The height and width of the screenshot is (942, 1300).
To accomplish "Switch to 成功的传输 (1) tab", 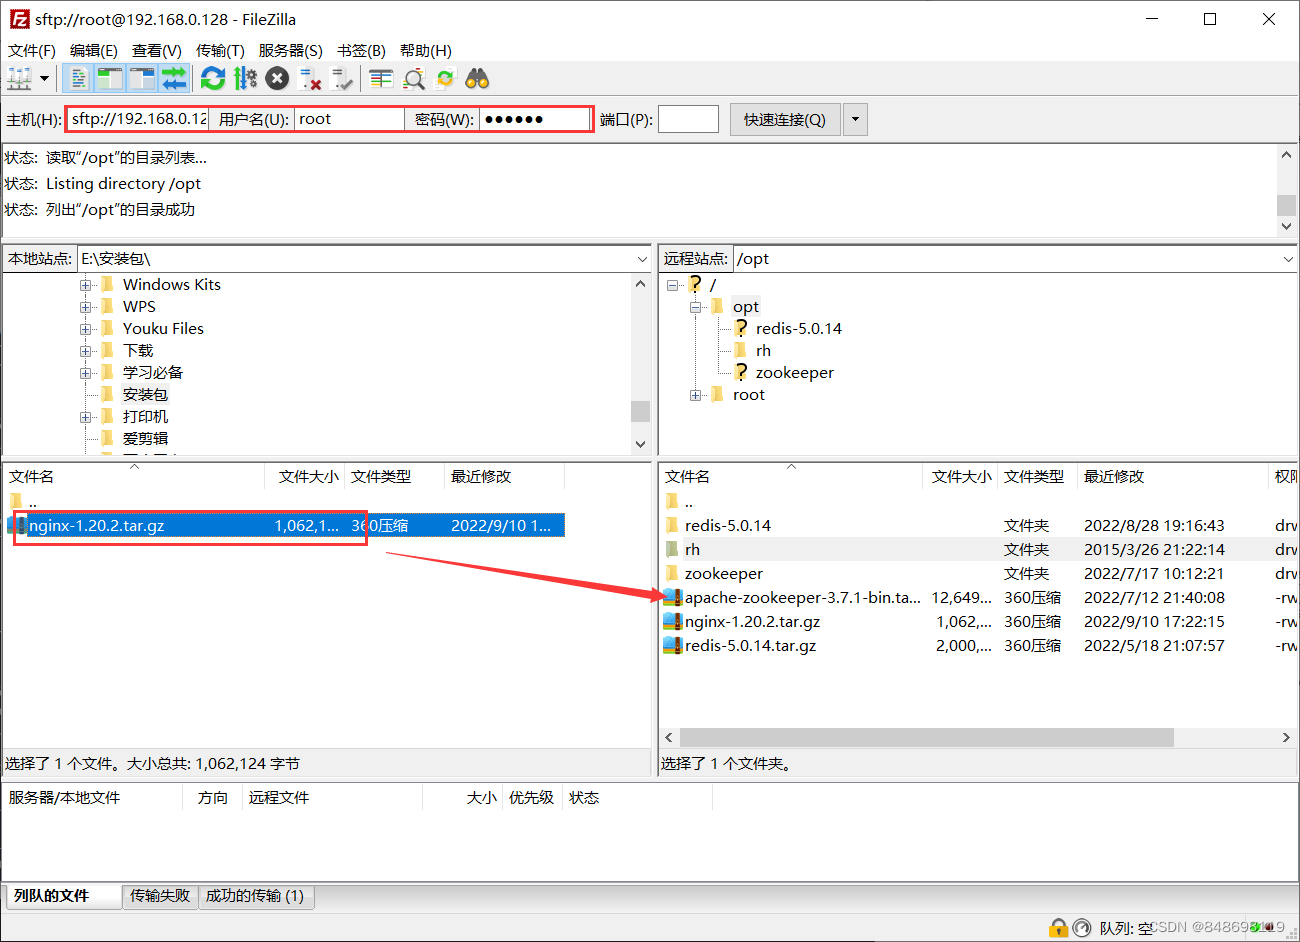I will 255,896.
